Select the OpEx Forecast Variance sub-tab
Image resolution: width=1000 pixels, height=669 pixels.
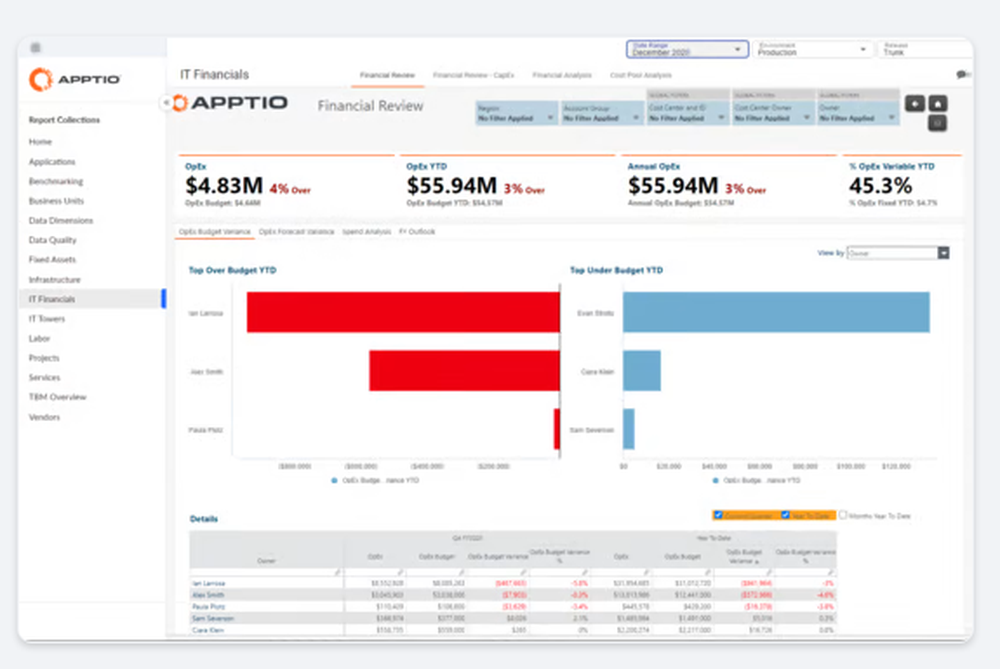point(297,232)
